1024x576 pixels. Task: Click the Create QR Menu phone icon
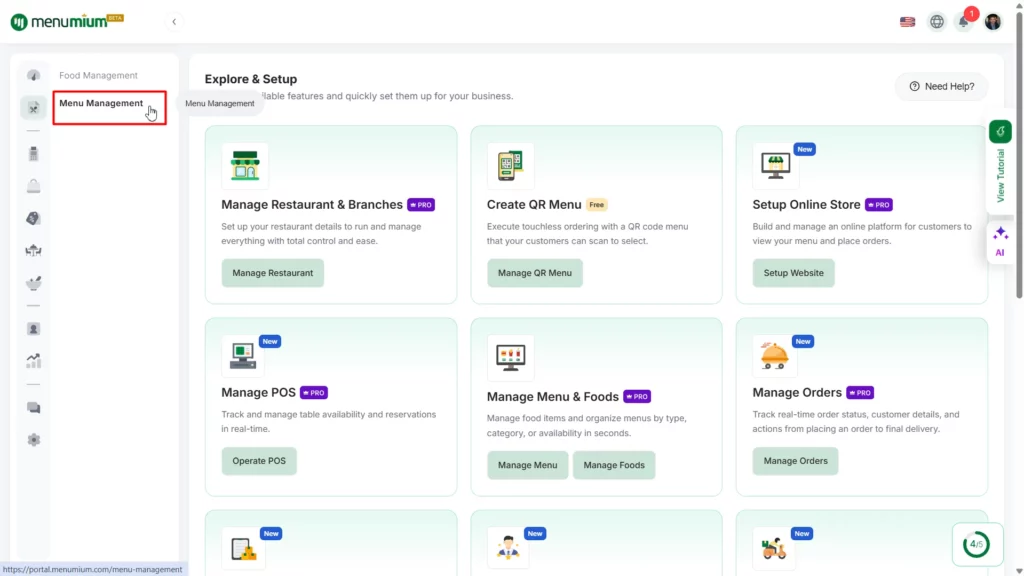point(510,165)
